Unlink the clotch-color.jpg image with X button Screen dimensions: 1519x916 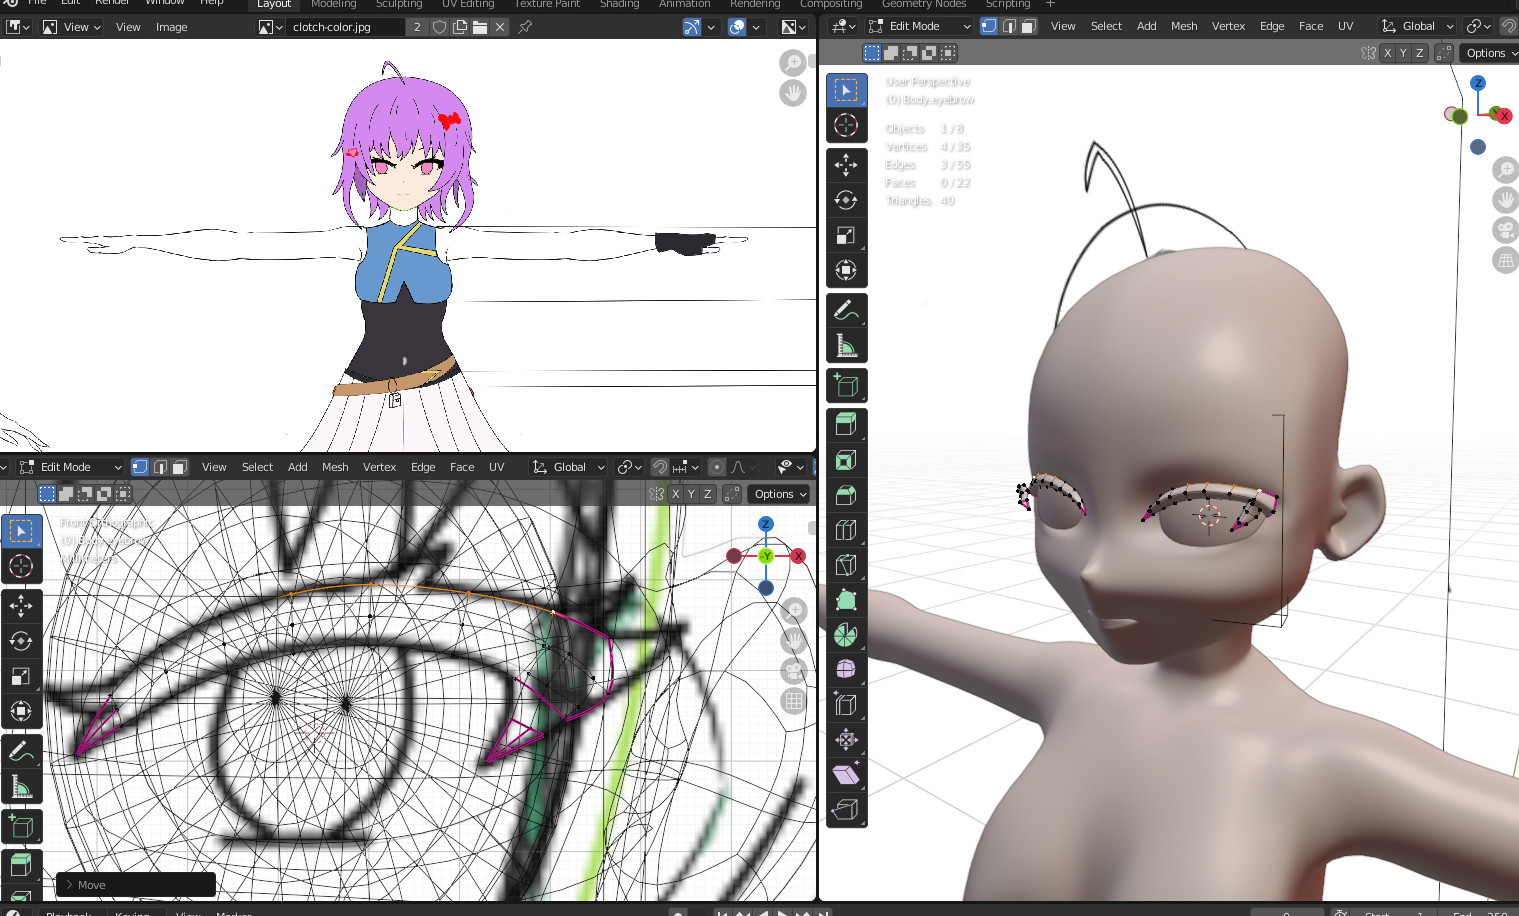pos(500,27)
